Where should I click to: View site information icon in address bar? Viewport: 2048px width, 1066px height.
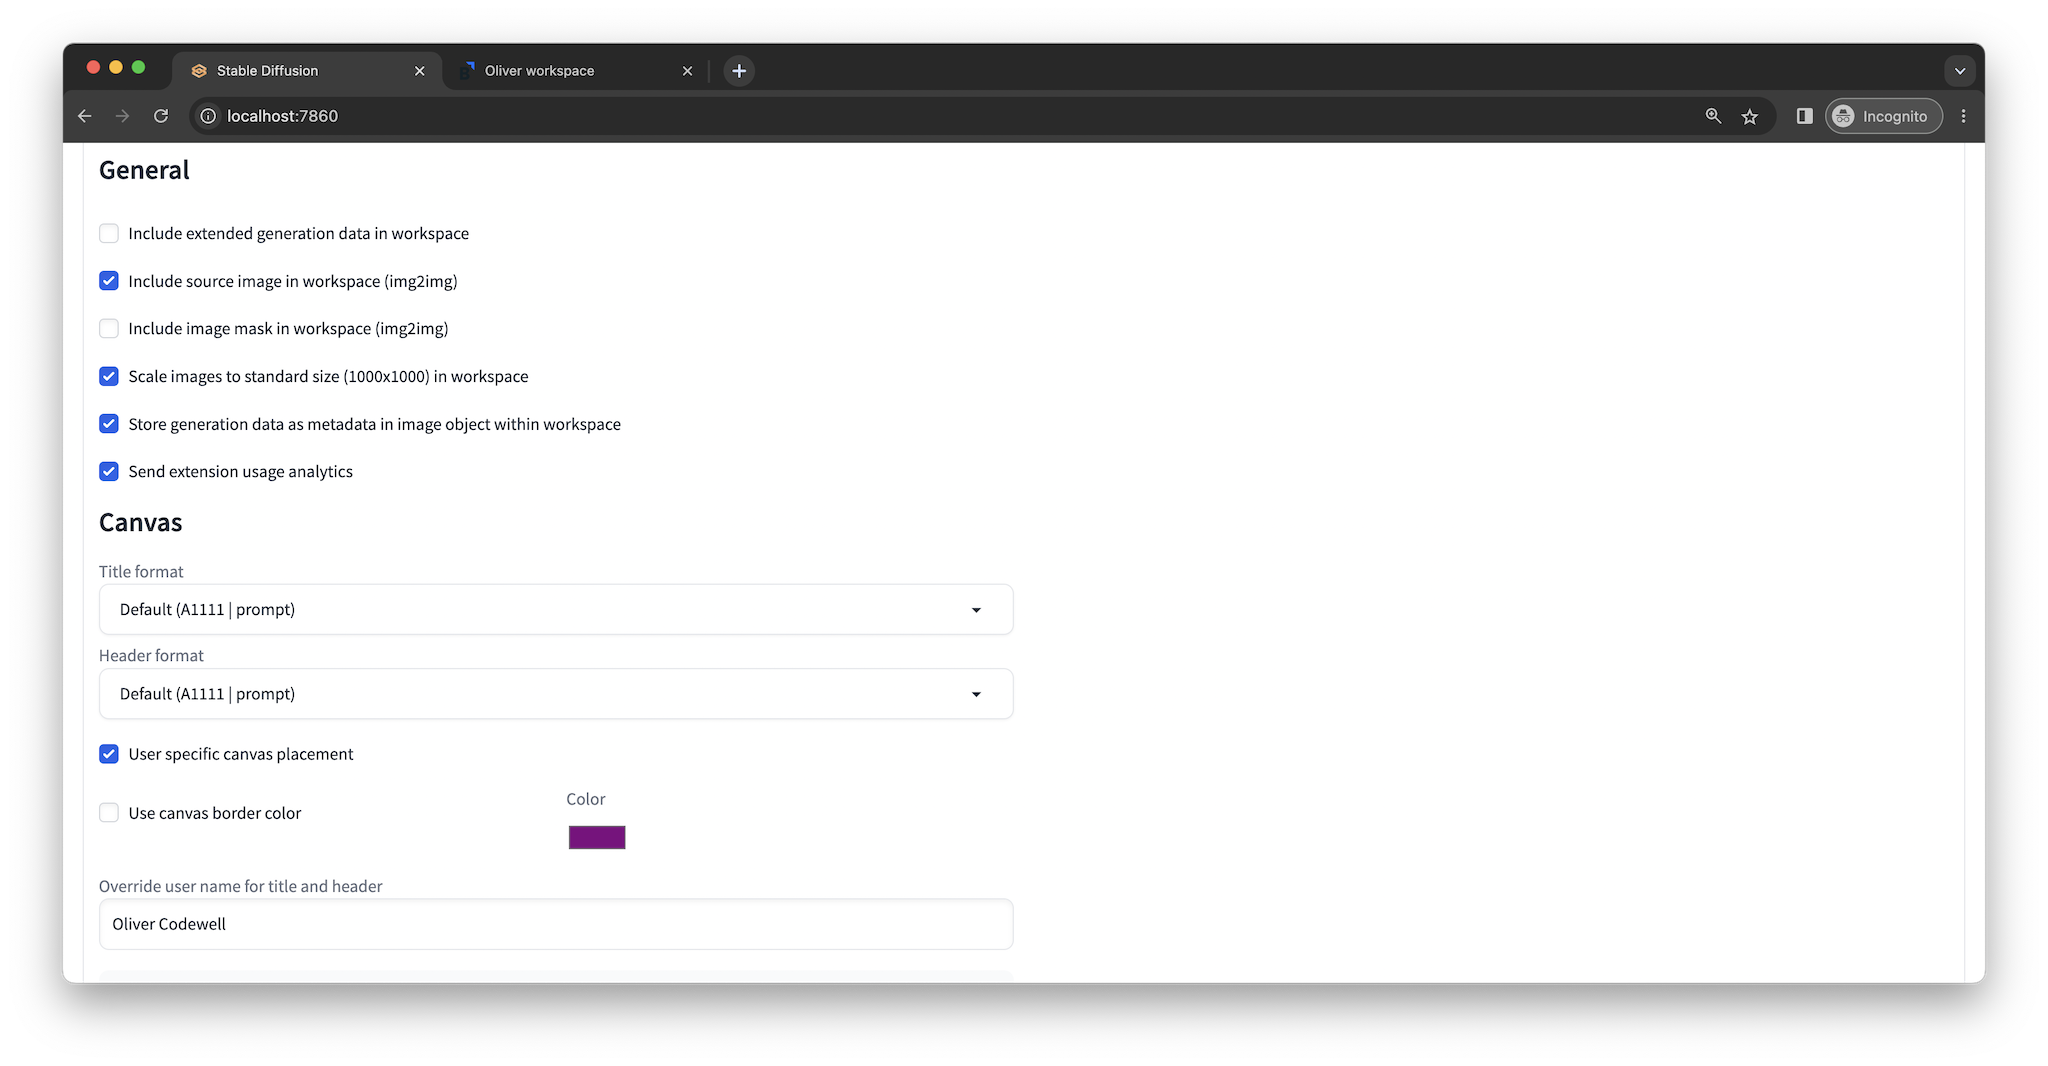click(208, 116)
